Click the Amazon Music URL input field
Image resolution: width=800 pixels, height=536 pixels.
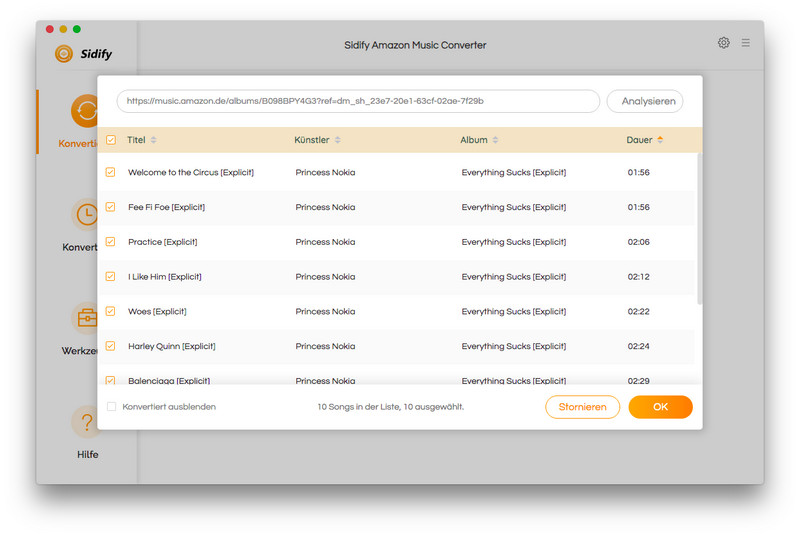pyautogui.click(x=358, y=101)
